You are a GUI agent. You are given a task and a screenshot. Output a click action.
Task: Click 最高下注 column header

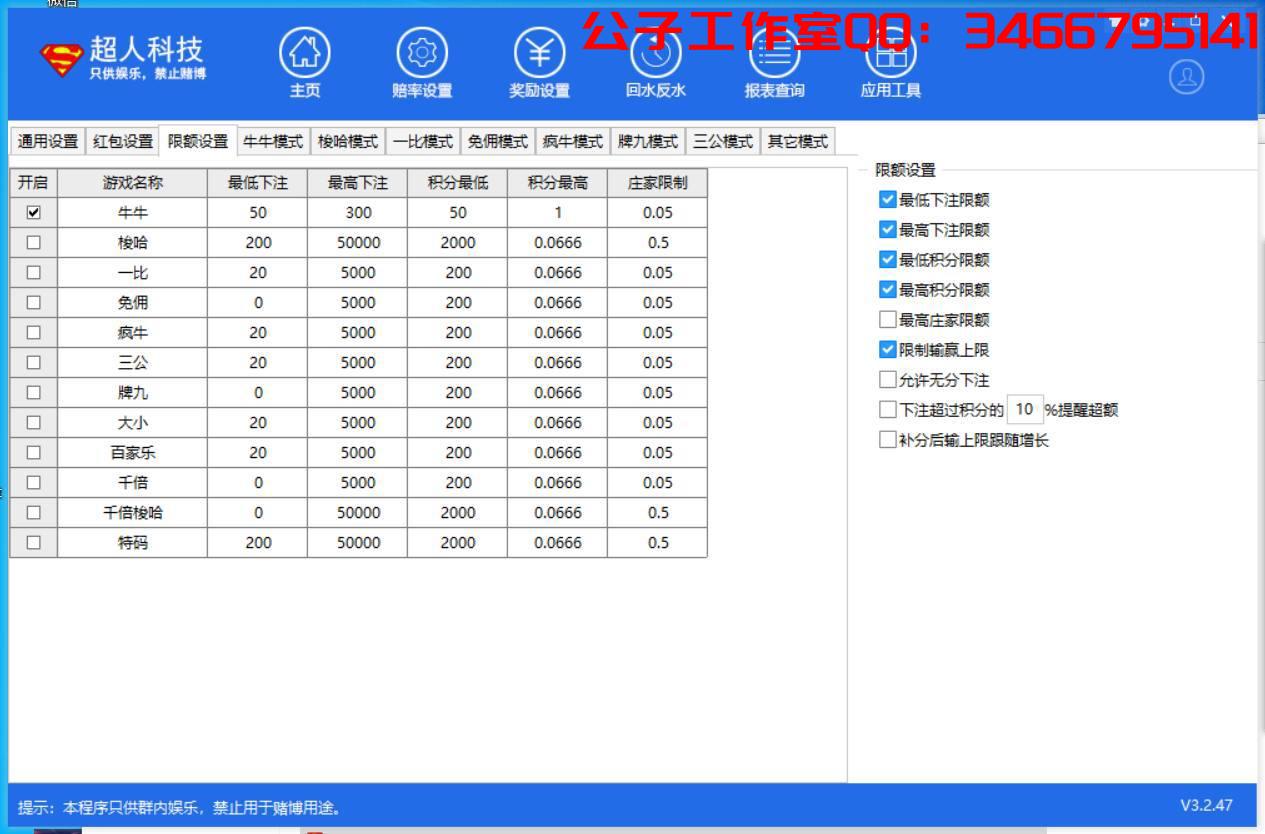pyautogui.click(x=358, y=183)
